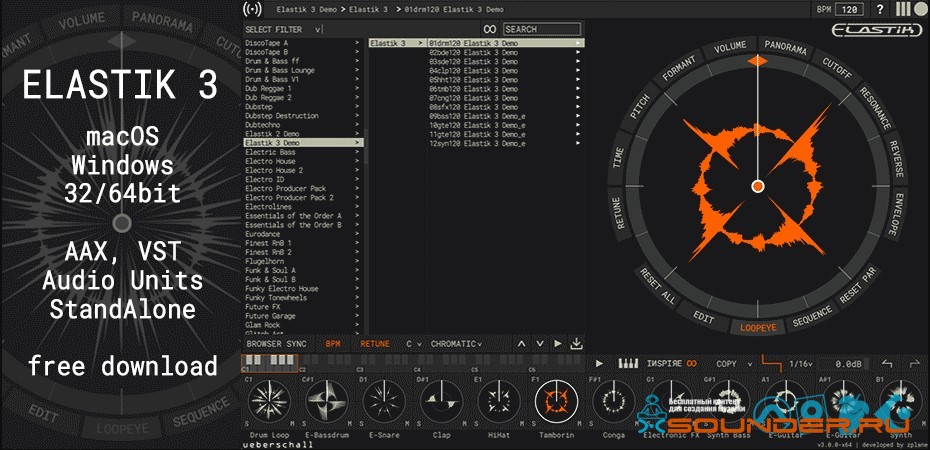Select PANORAMA on the Loopeye wheel
The width and height of the screenshot is (930, 450).
click(x=785, y=47)
